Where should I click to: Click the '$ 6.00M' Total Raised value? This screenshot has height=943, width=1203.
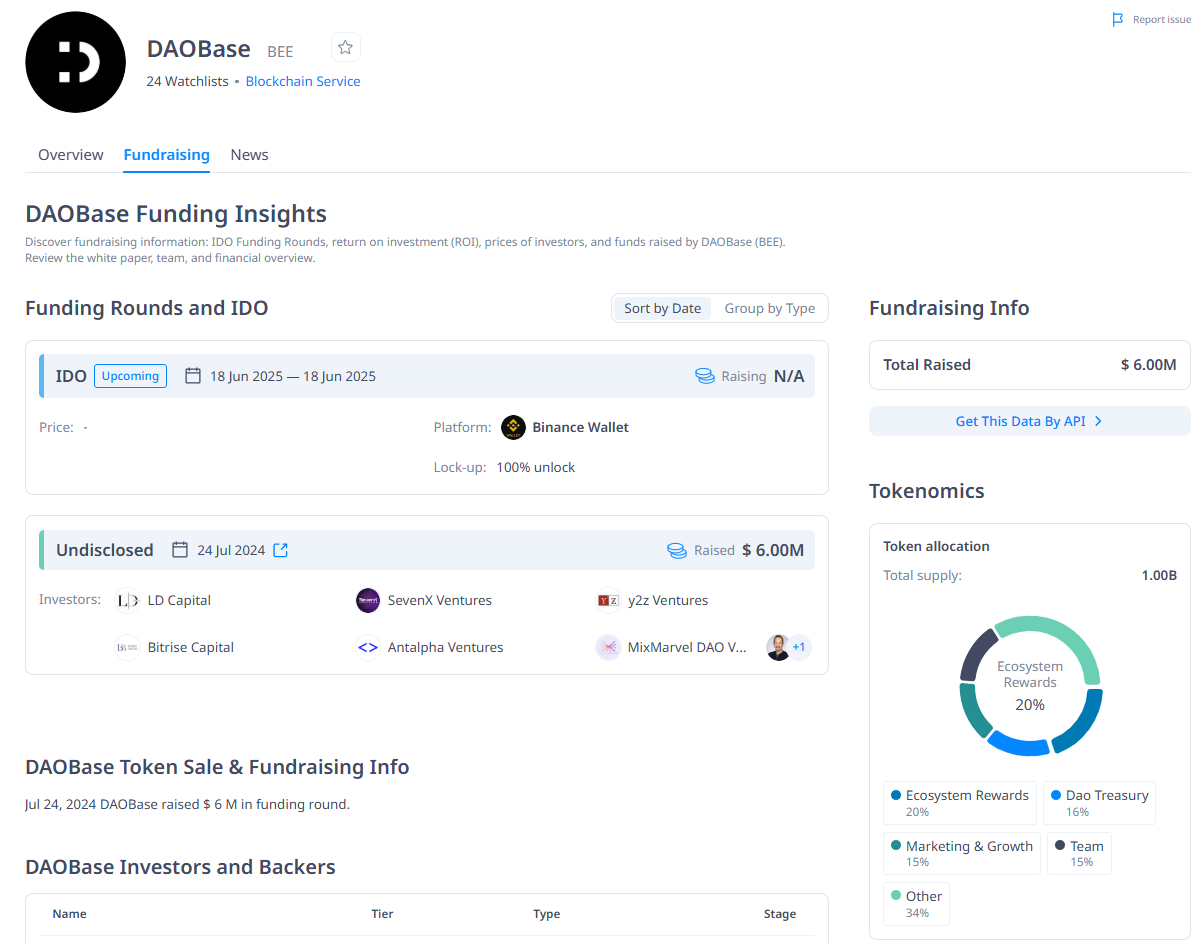[1148, 365]
